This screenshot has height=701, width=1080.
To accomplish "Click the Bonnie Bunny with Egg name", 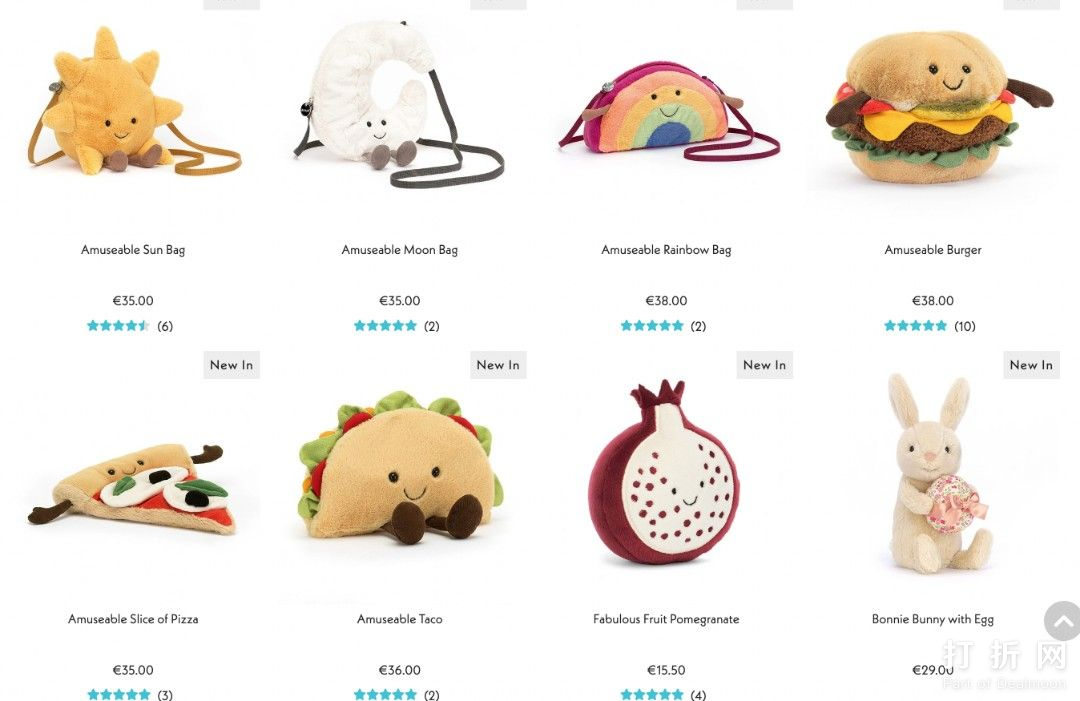I will [933, 619].
